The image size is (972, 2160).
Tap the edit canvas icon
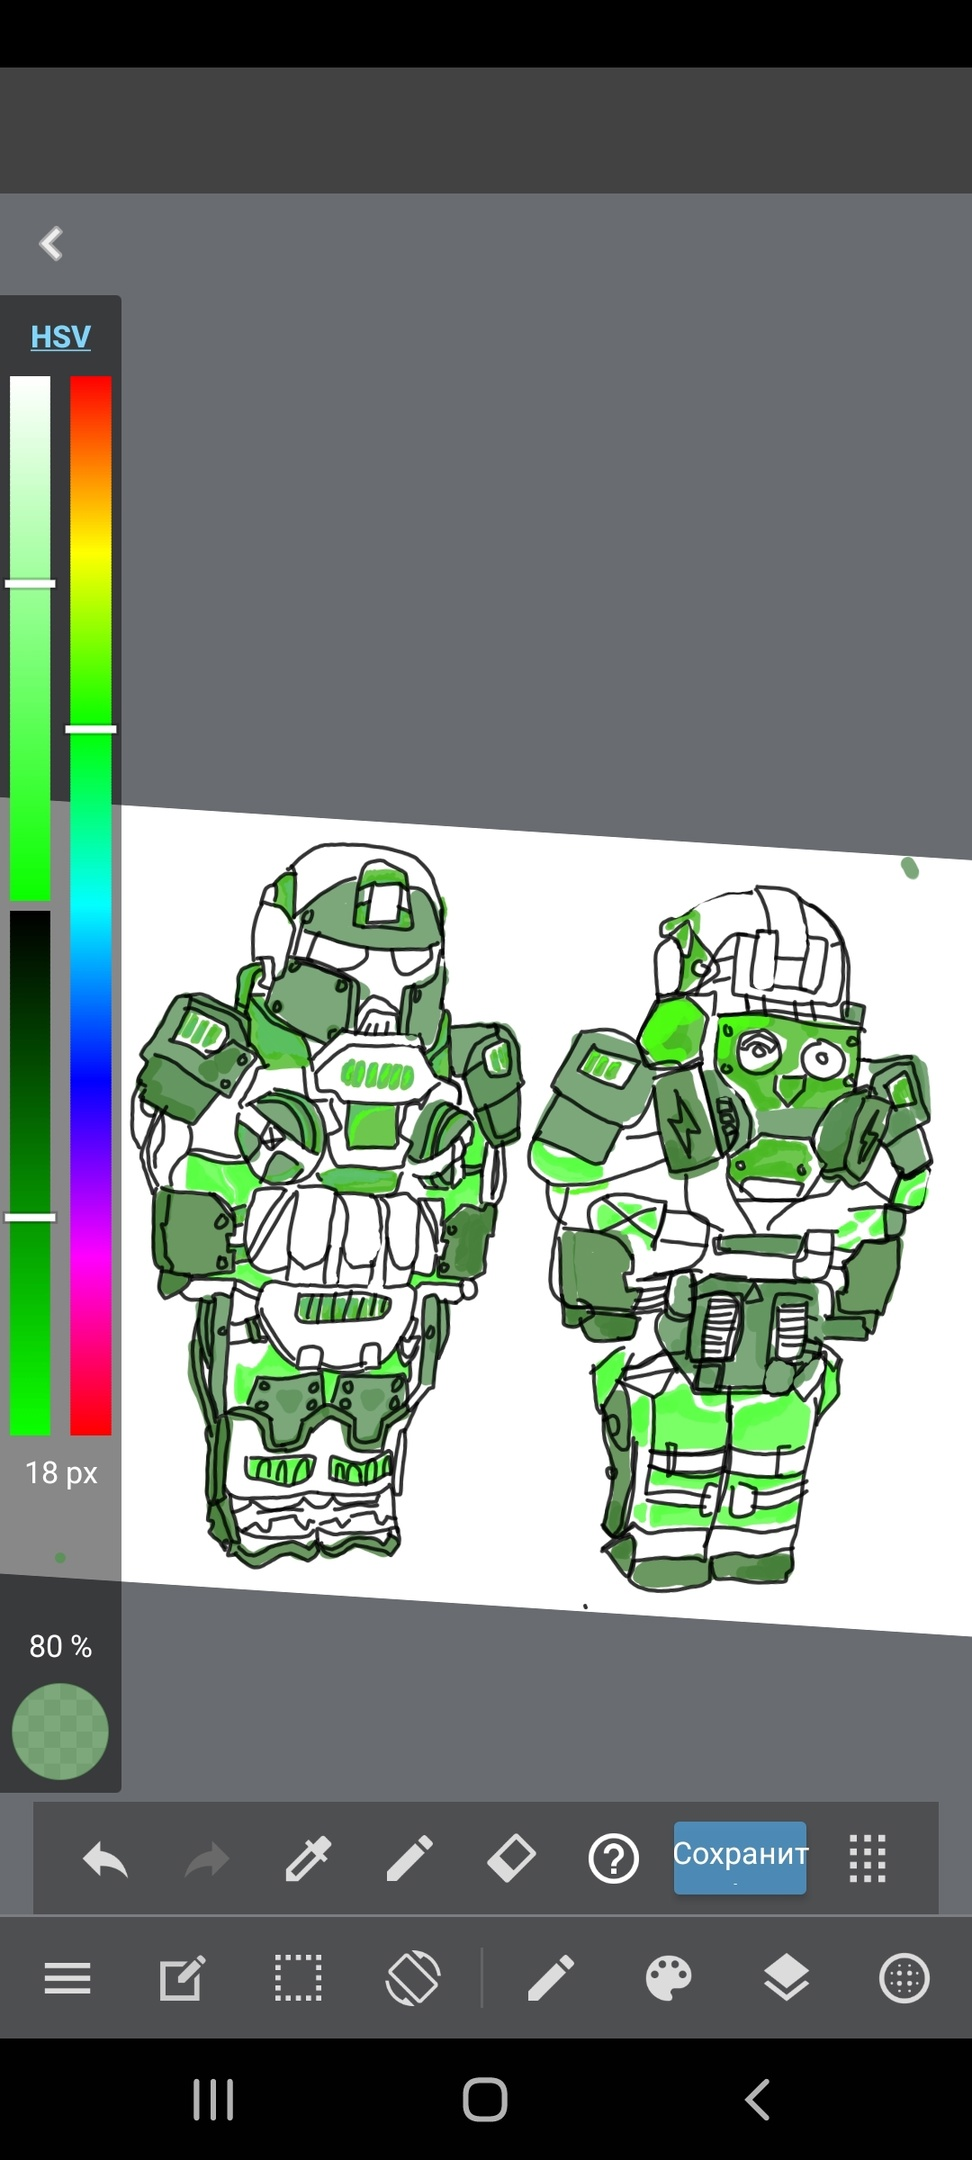point(182,1978)
